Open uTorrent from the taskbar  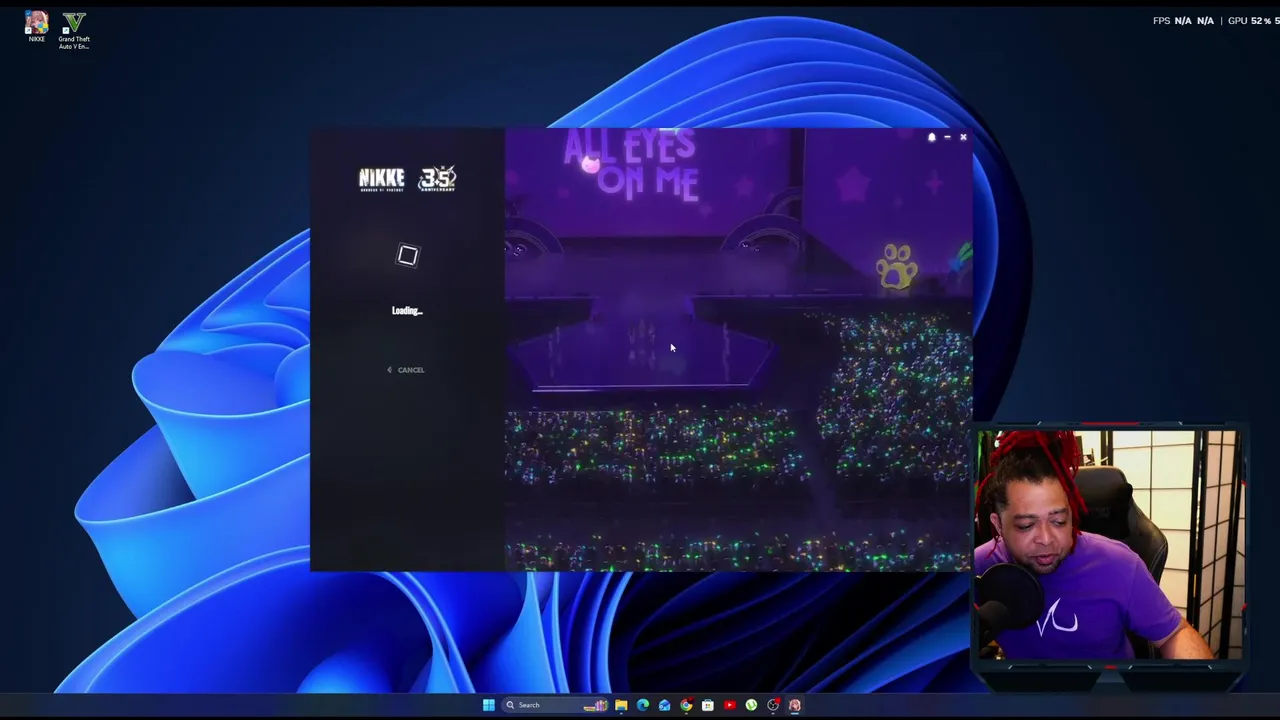tap(751, 705)
